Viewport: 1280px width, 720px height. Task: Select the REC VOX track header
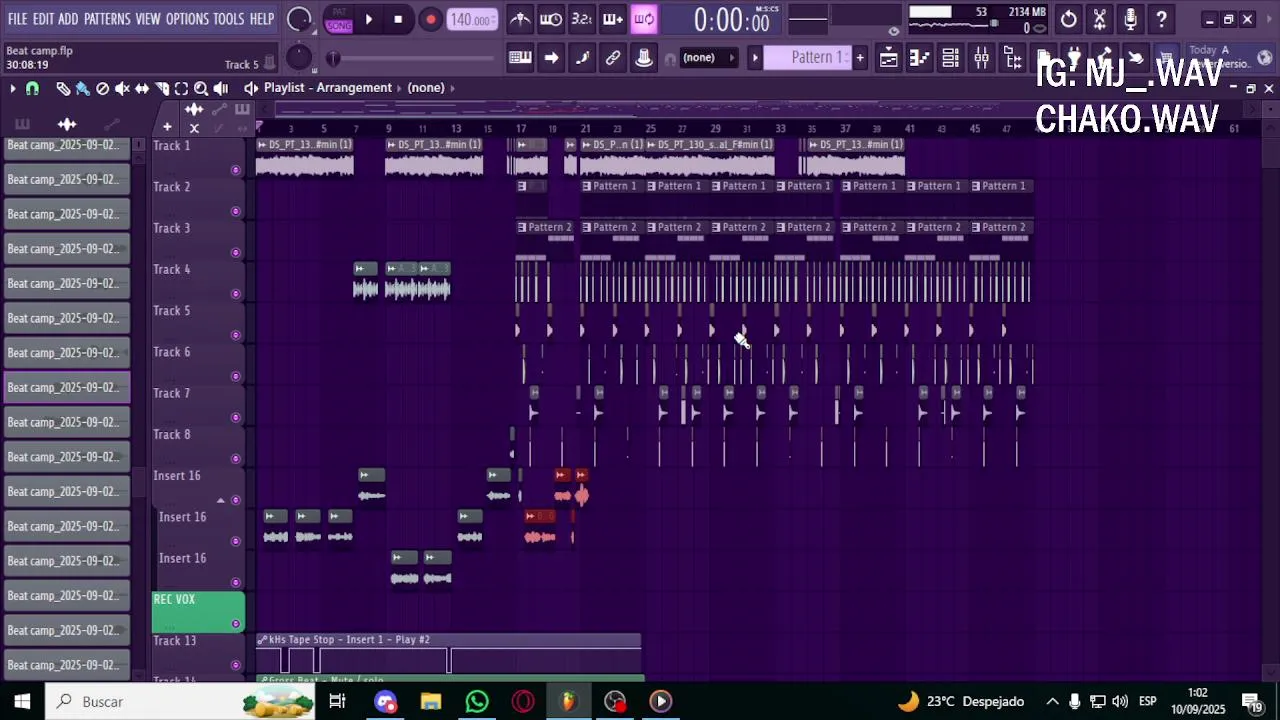(x=197, y=612)
